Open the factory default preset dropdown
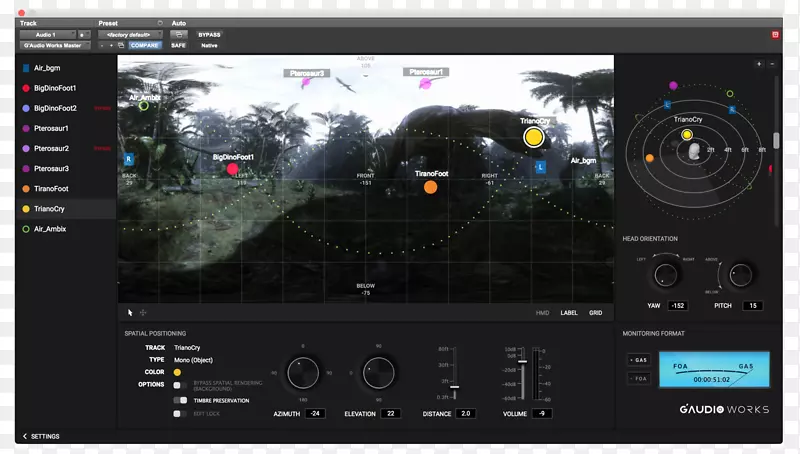The height and width of the screenshot is (454, 800). point(129,34)
